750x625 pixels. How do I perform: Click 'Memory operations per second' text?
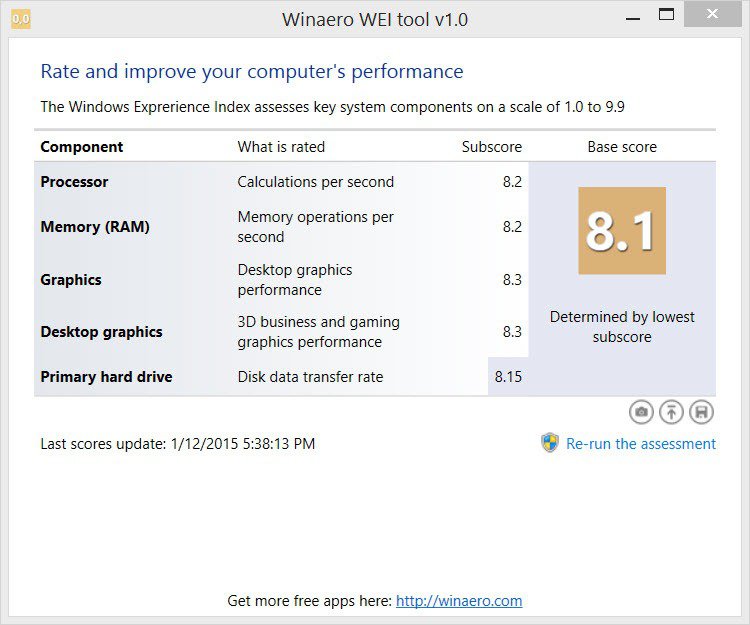pyautogui.click(x=316, y=227)
